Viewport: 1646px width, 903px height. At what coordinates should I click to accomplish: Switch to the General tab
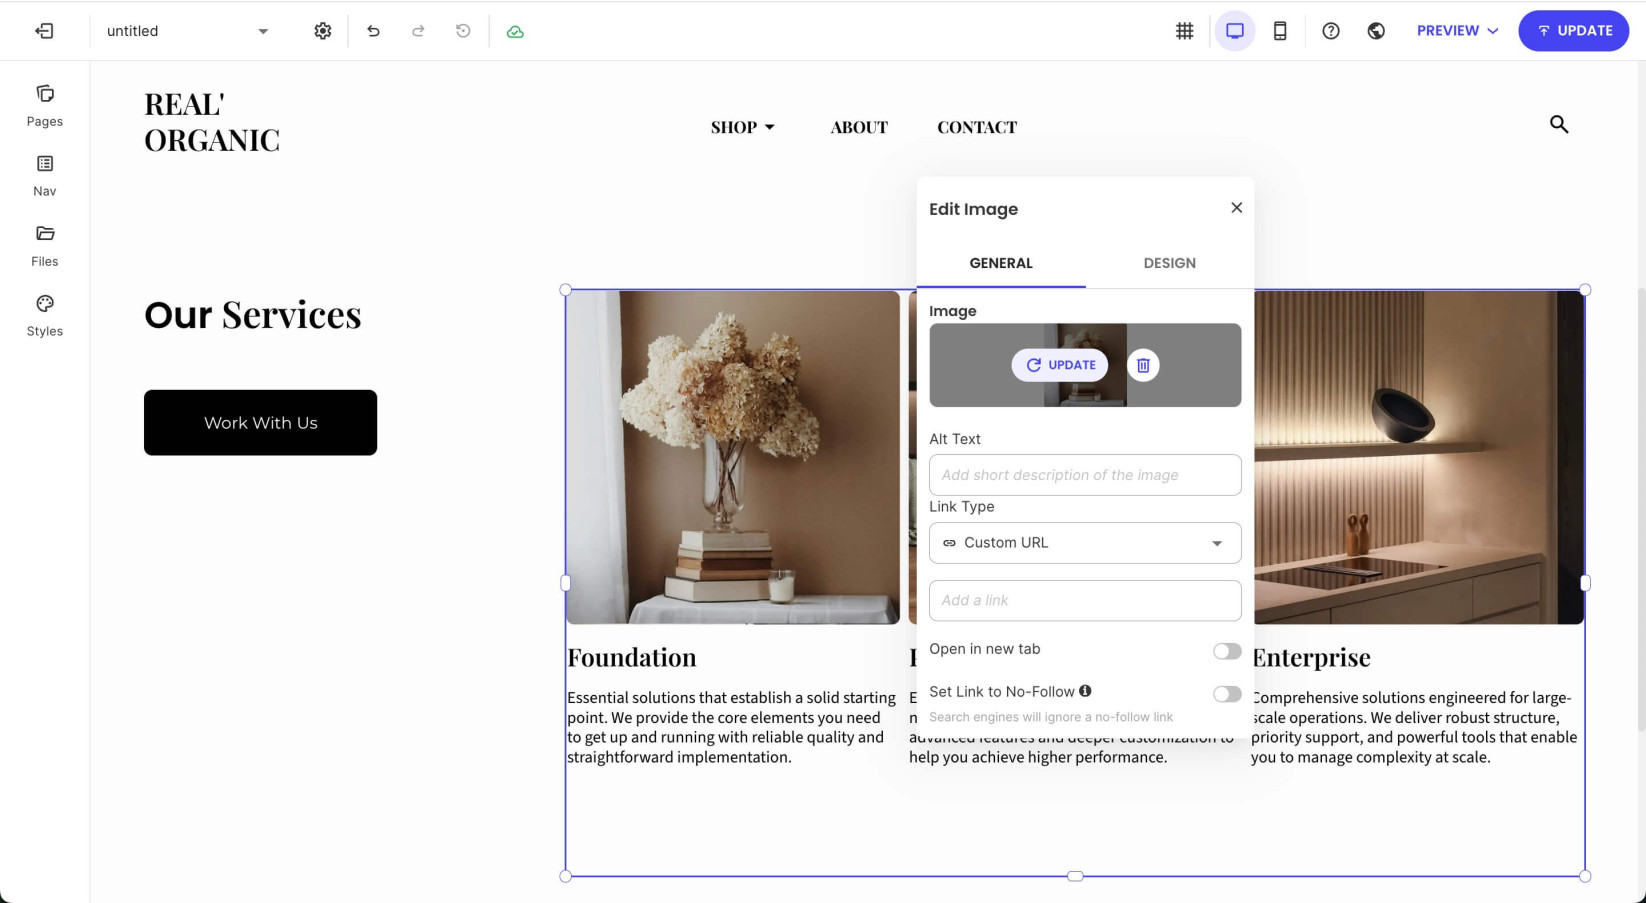(x=1001, y=263)
